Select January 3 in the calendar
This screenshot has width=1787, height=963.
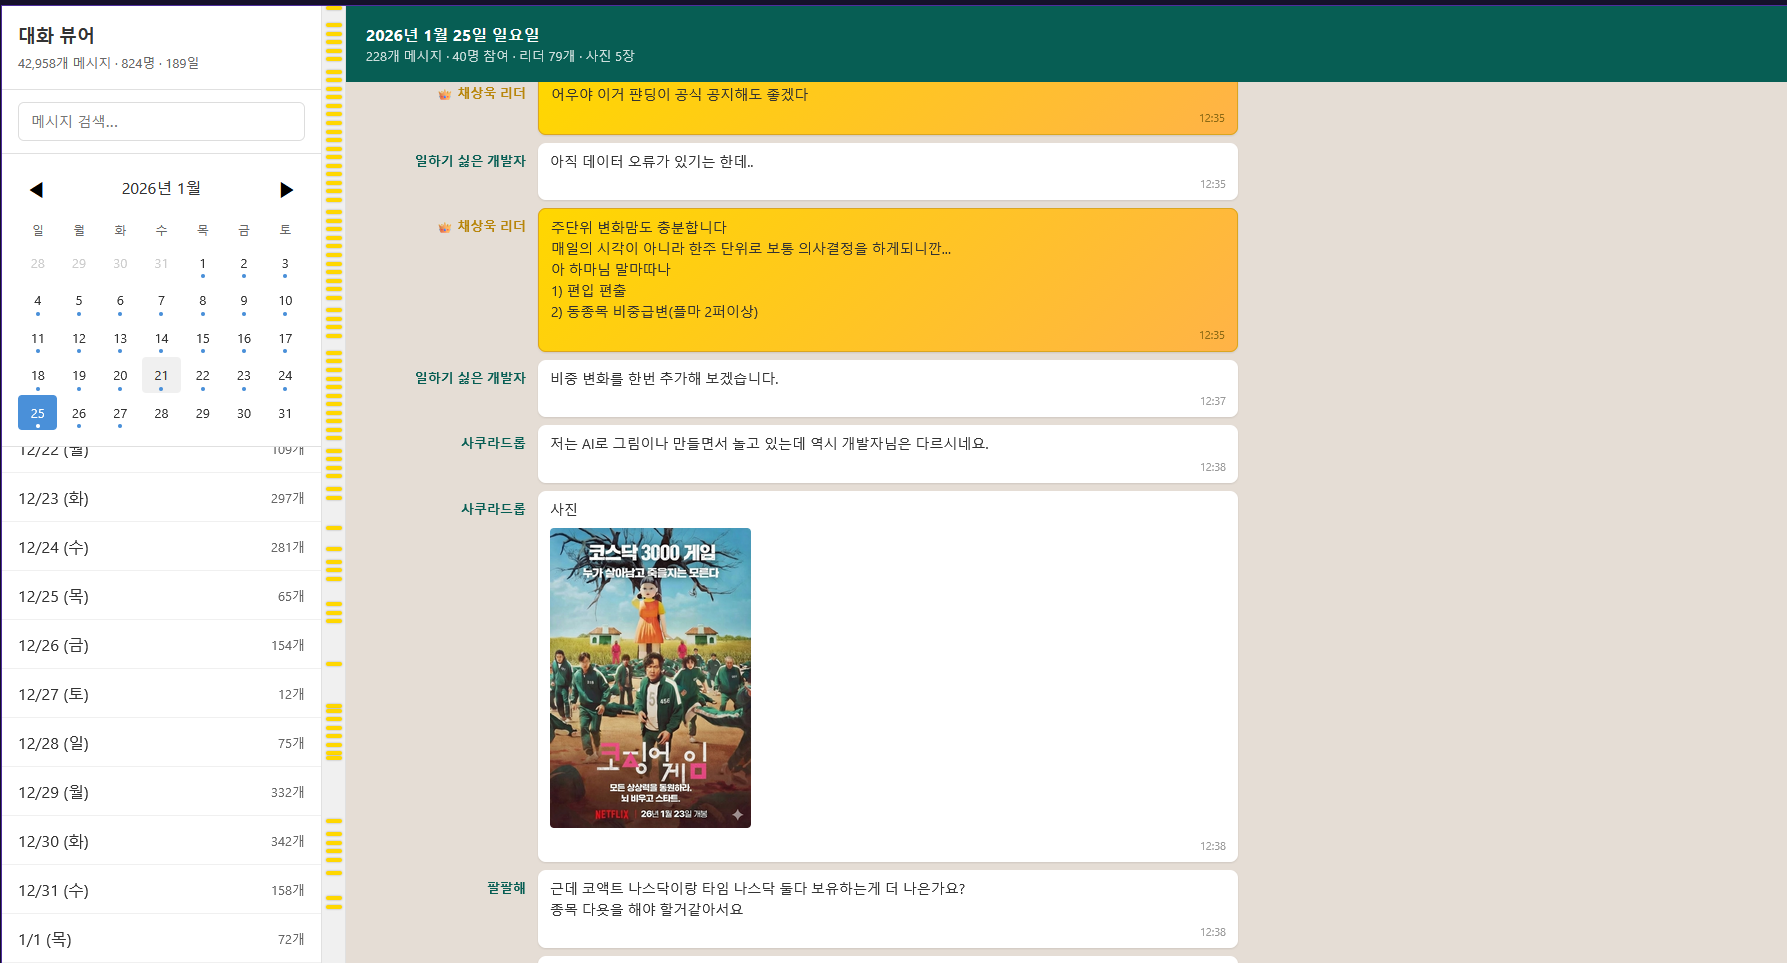click(x=285, y=264)
